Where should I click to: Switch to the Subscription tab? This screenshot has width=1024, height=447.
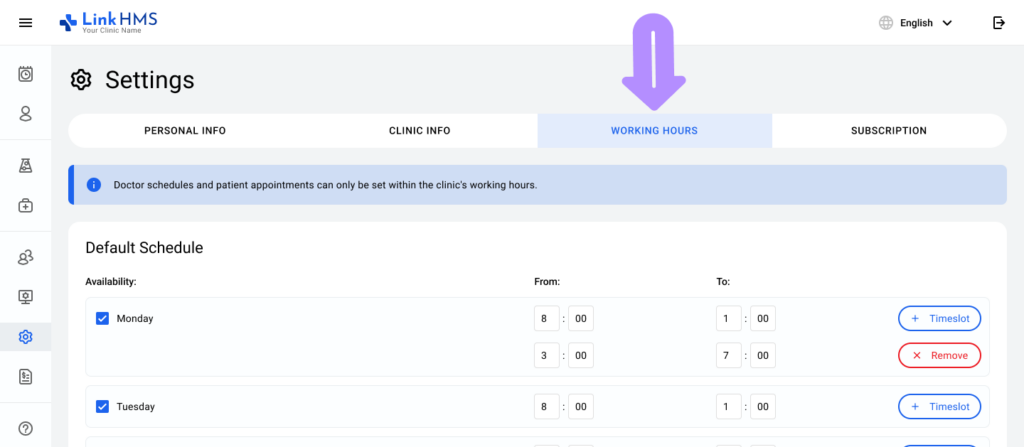coord(889,131)
